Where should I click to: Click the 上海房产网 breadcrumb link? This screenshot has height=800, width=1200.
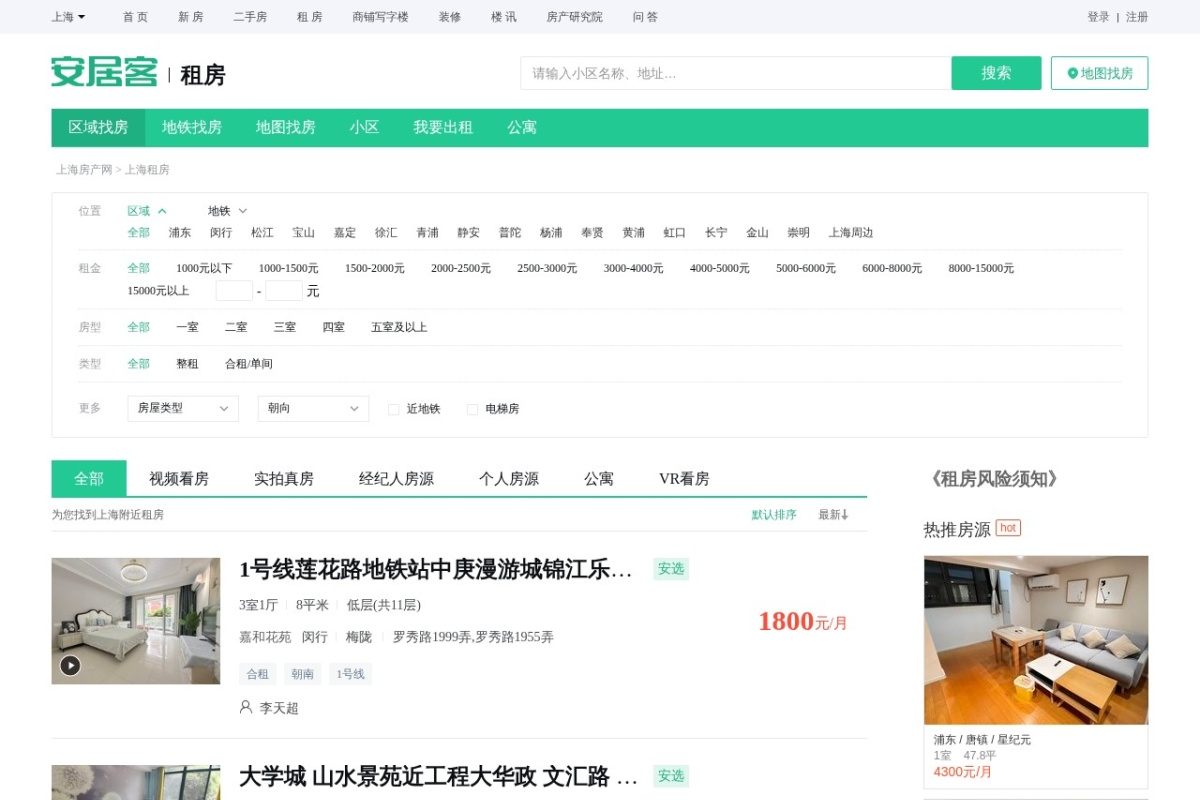(x=84, y=170)
